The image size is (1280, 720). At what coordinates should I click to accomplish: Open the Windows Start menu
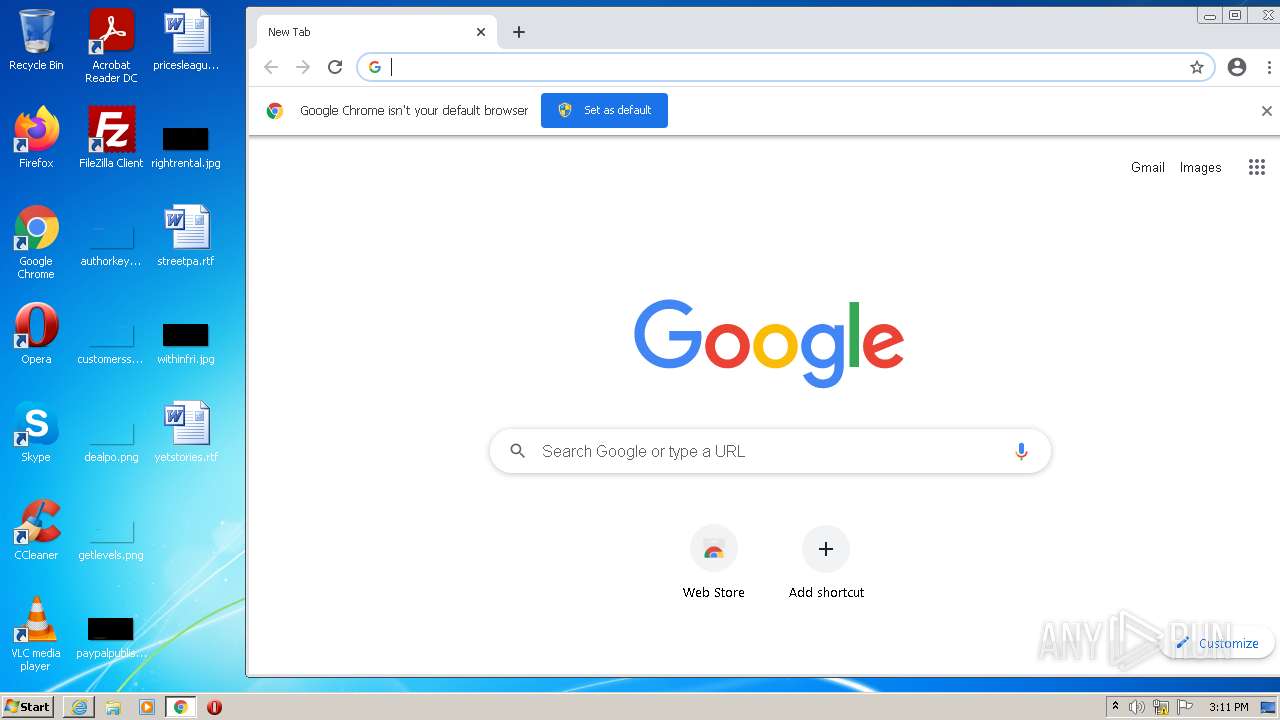click(27, 706)
